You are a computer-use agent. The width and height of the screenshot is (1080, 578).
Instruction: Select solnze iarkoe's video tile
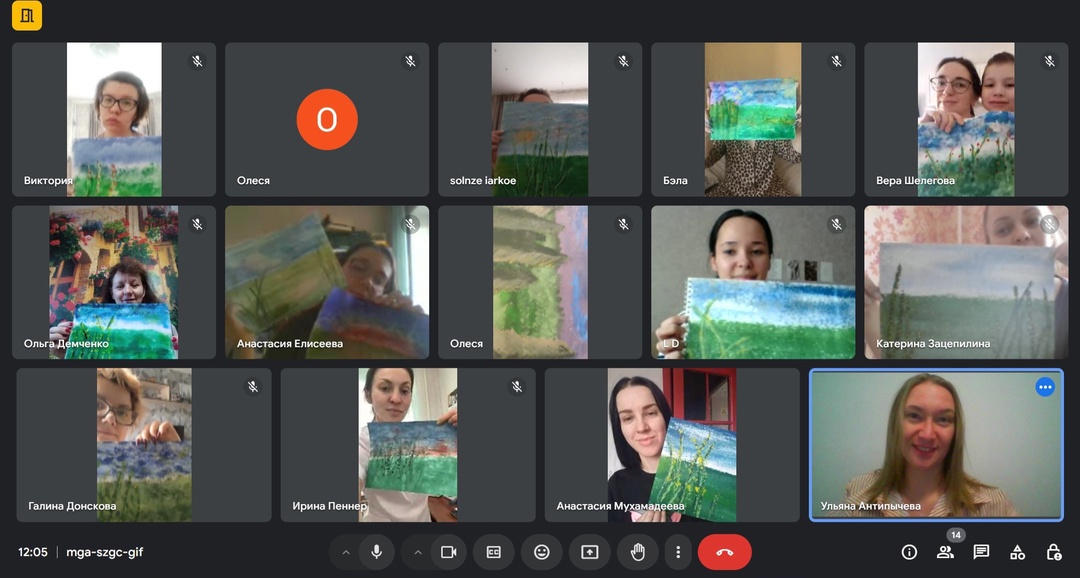pos(540,119)
